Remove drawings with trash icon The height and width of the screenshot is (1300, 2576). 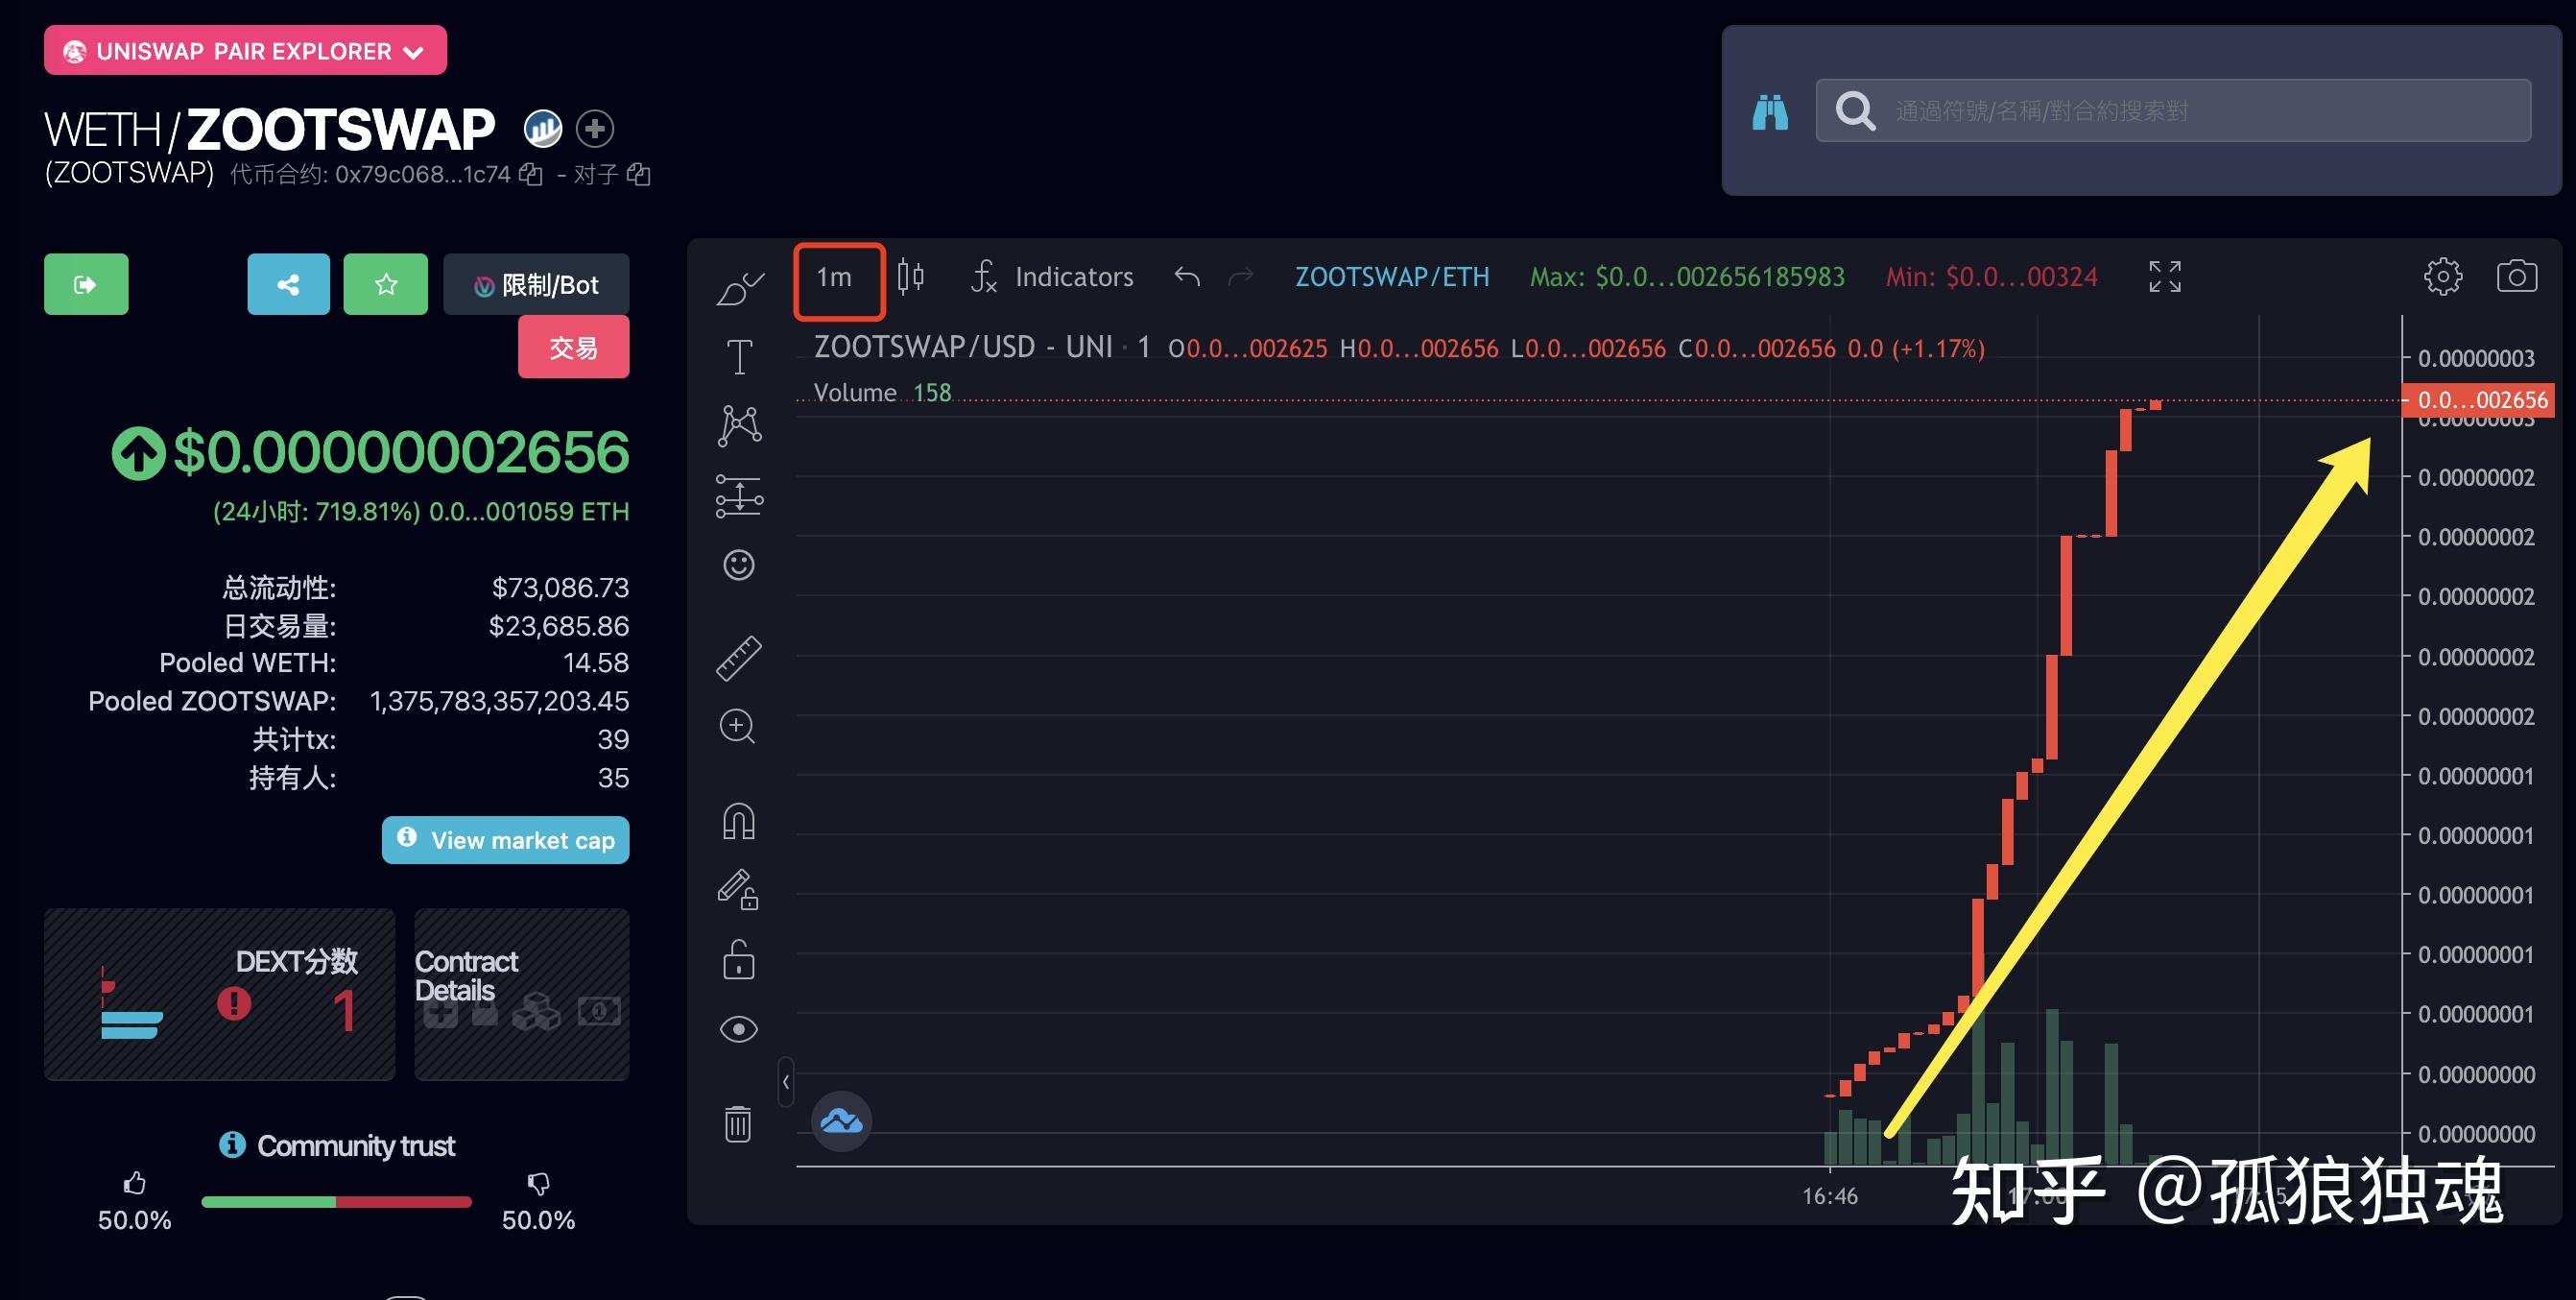[738, 1123]
